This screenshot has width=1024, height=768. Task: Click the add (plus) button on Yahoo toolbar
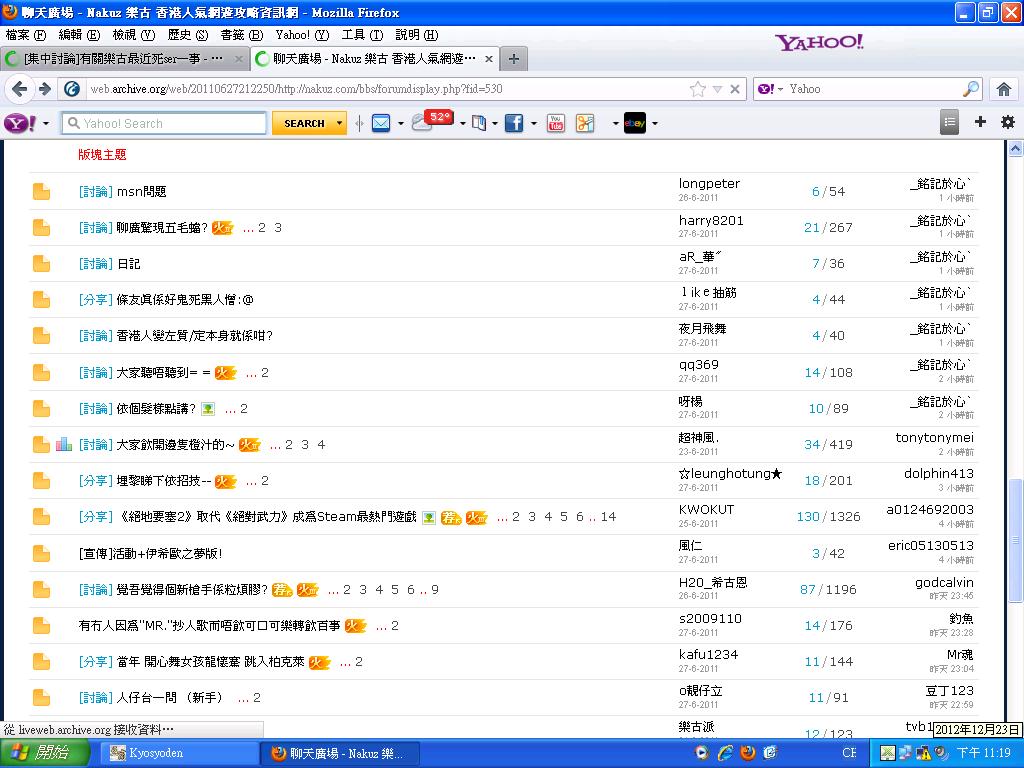[x=980, y=122]
